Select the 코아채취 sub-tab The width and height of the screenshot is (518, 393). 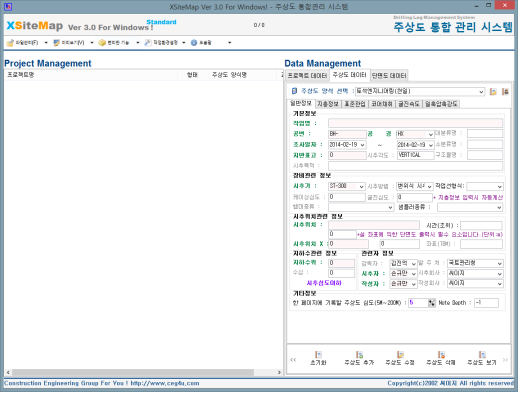[x=382, y=104]
